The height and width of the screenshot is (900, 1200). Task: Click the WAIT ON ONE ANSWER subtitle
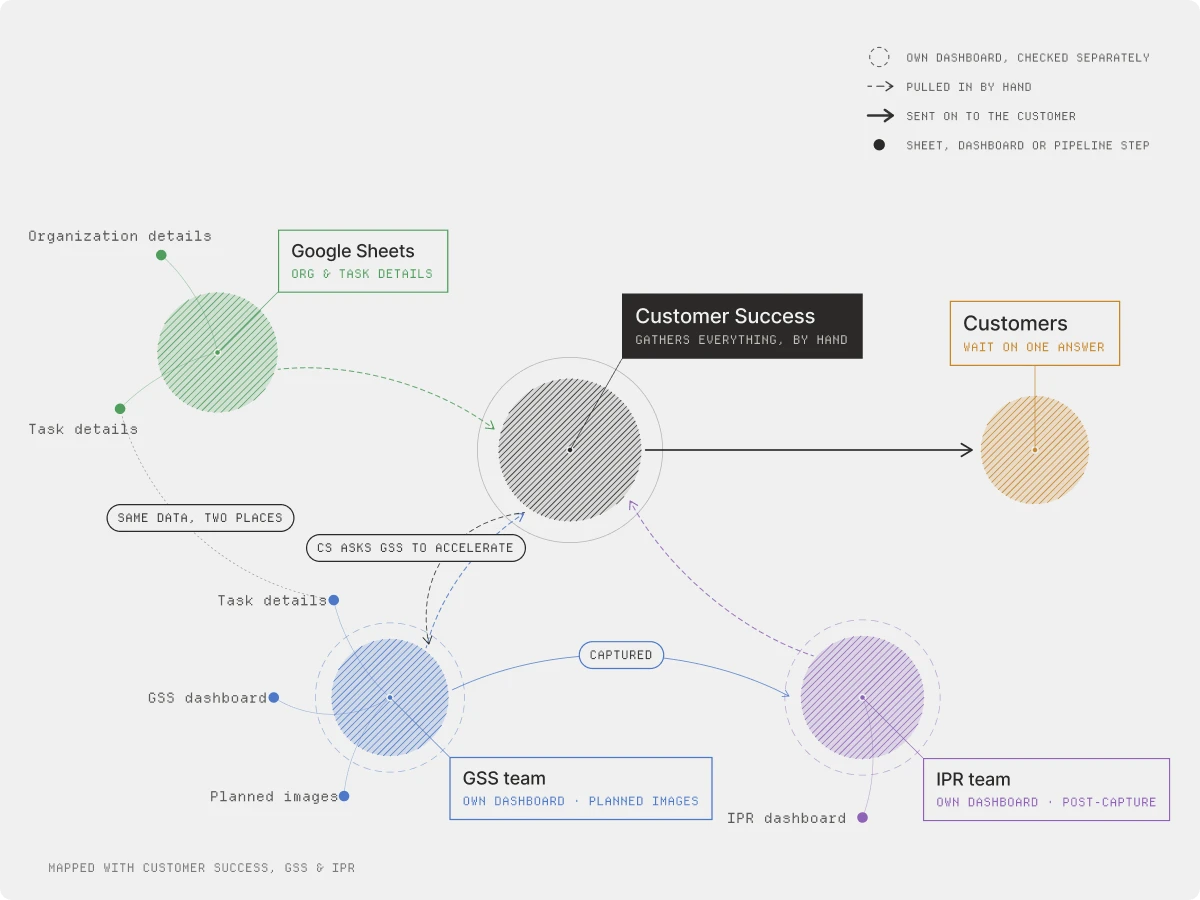pyautogui.click(x=1034, y=347)
